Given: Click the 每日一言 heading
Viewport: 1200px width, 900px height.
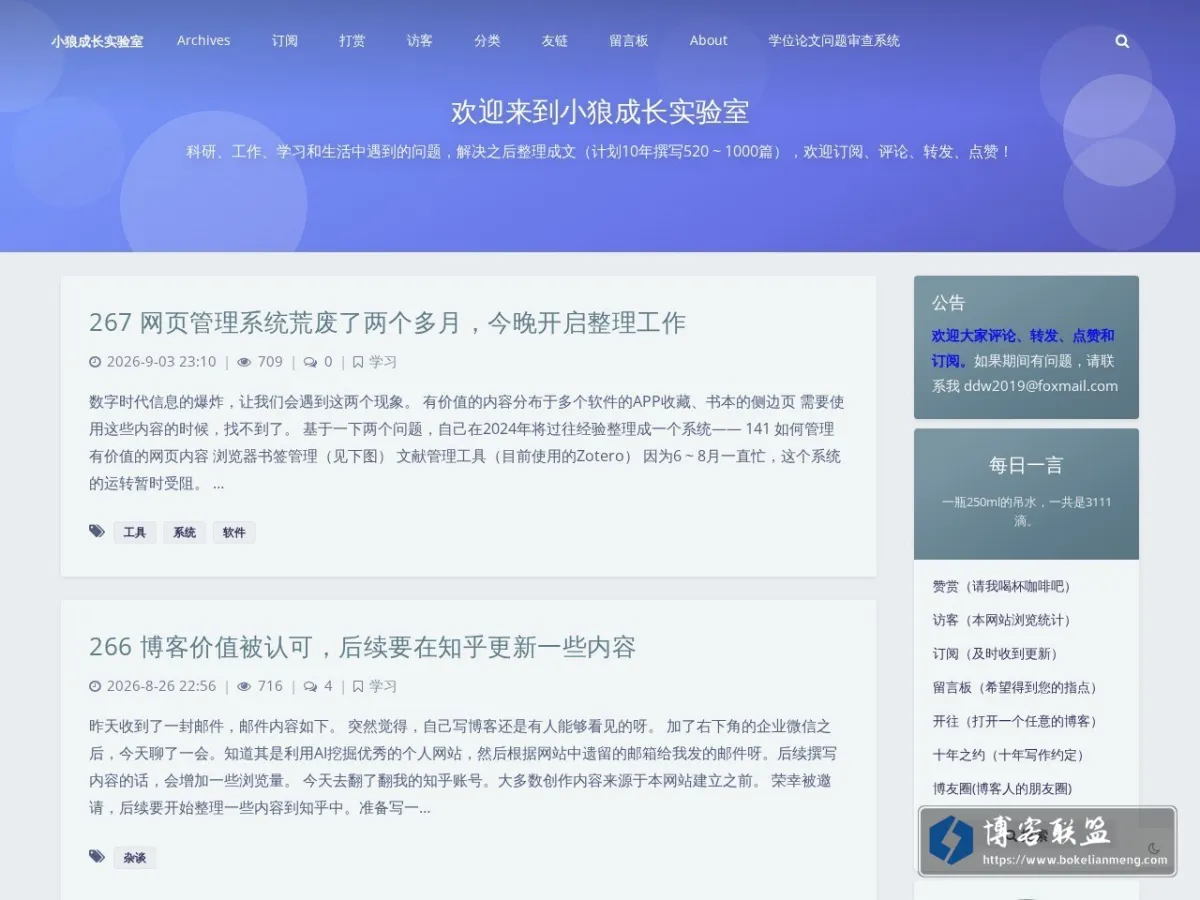Looking at the screenshot, I should pos(1026,465).
